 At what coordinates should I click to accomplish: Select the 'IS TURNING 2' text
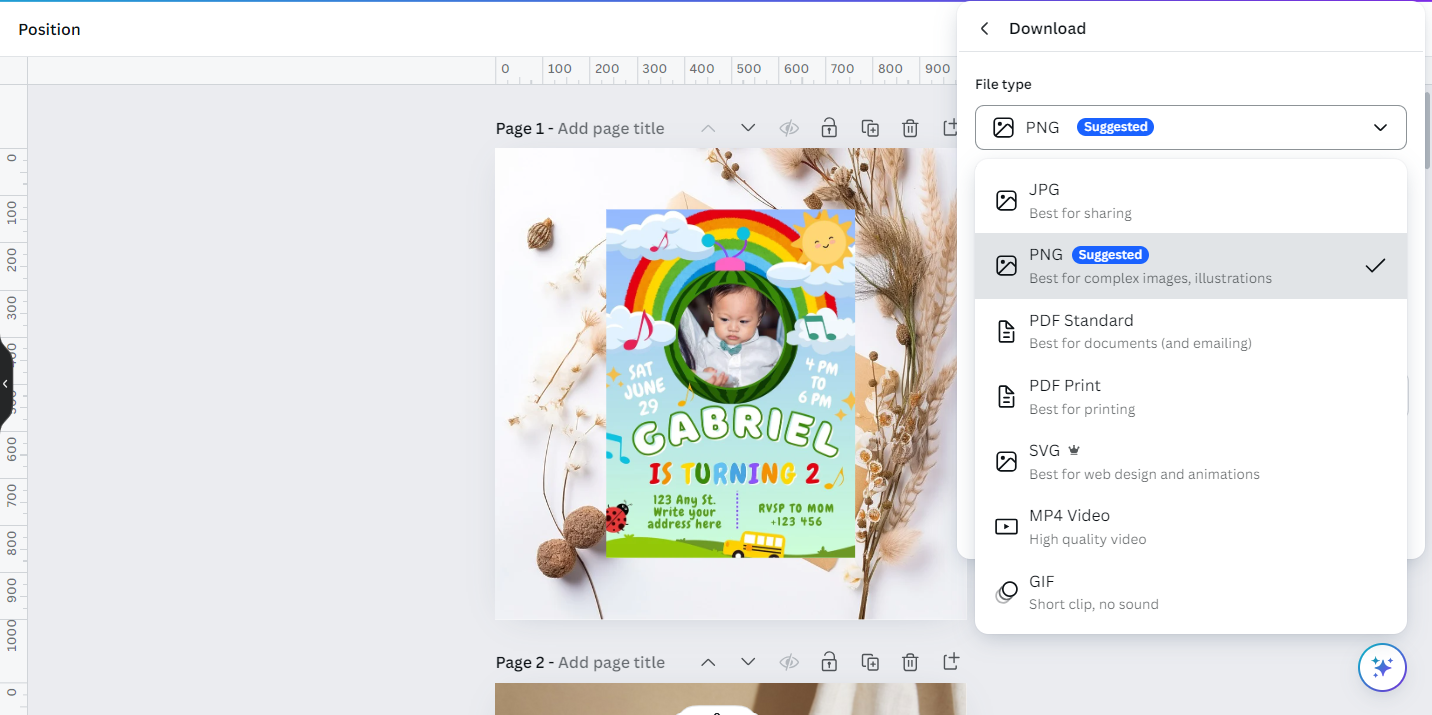point(736,473)
